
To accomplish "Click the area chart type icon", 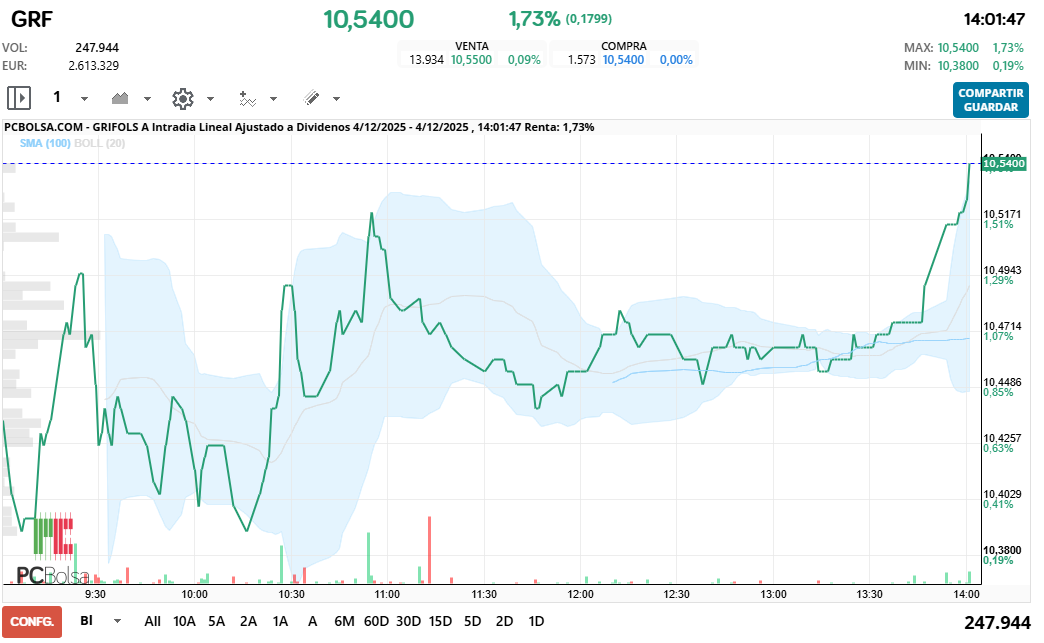I will [121, 98].
